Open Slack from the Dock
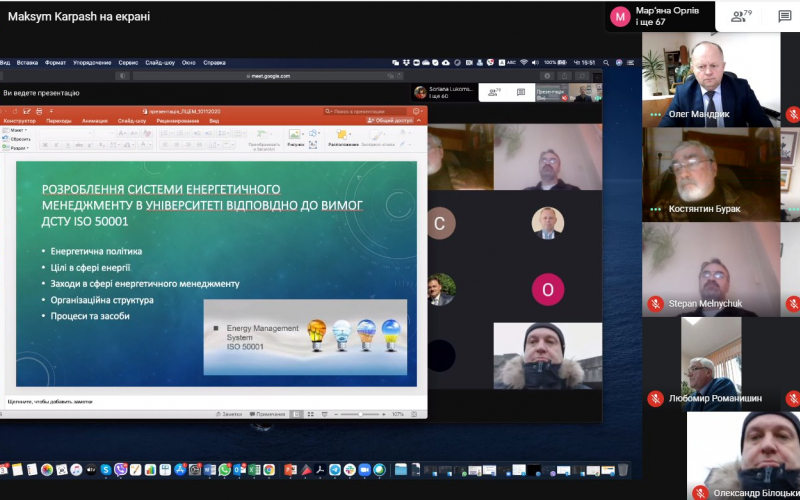Viewport: 800px width, 500px height. [349, 470]
